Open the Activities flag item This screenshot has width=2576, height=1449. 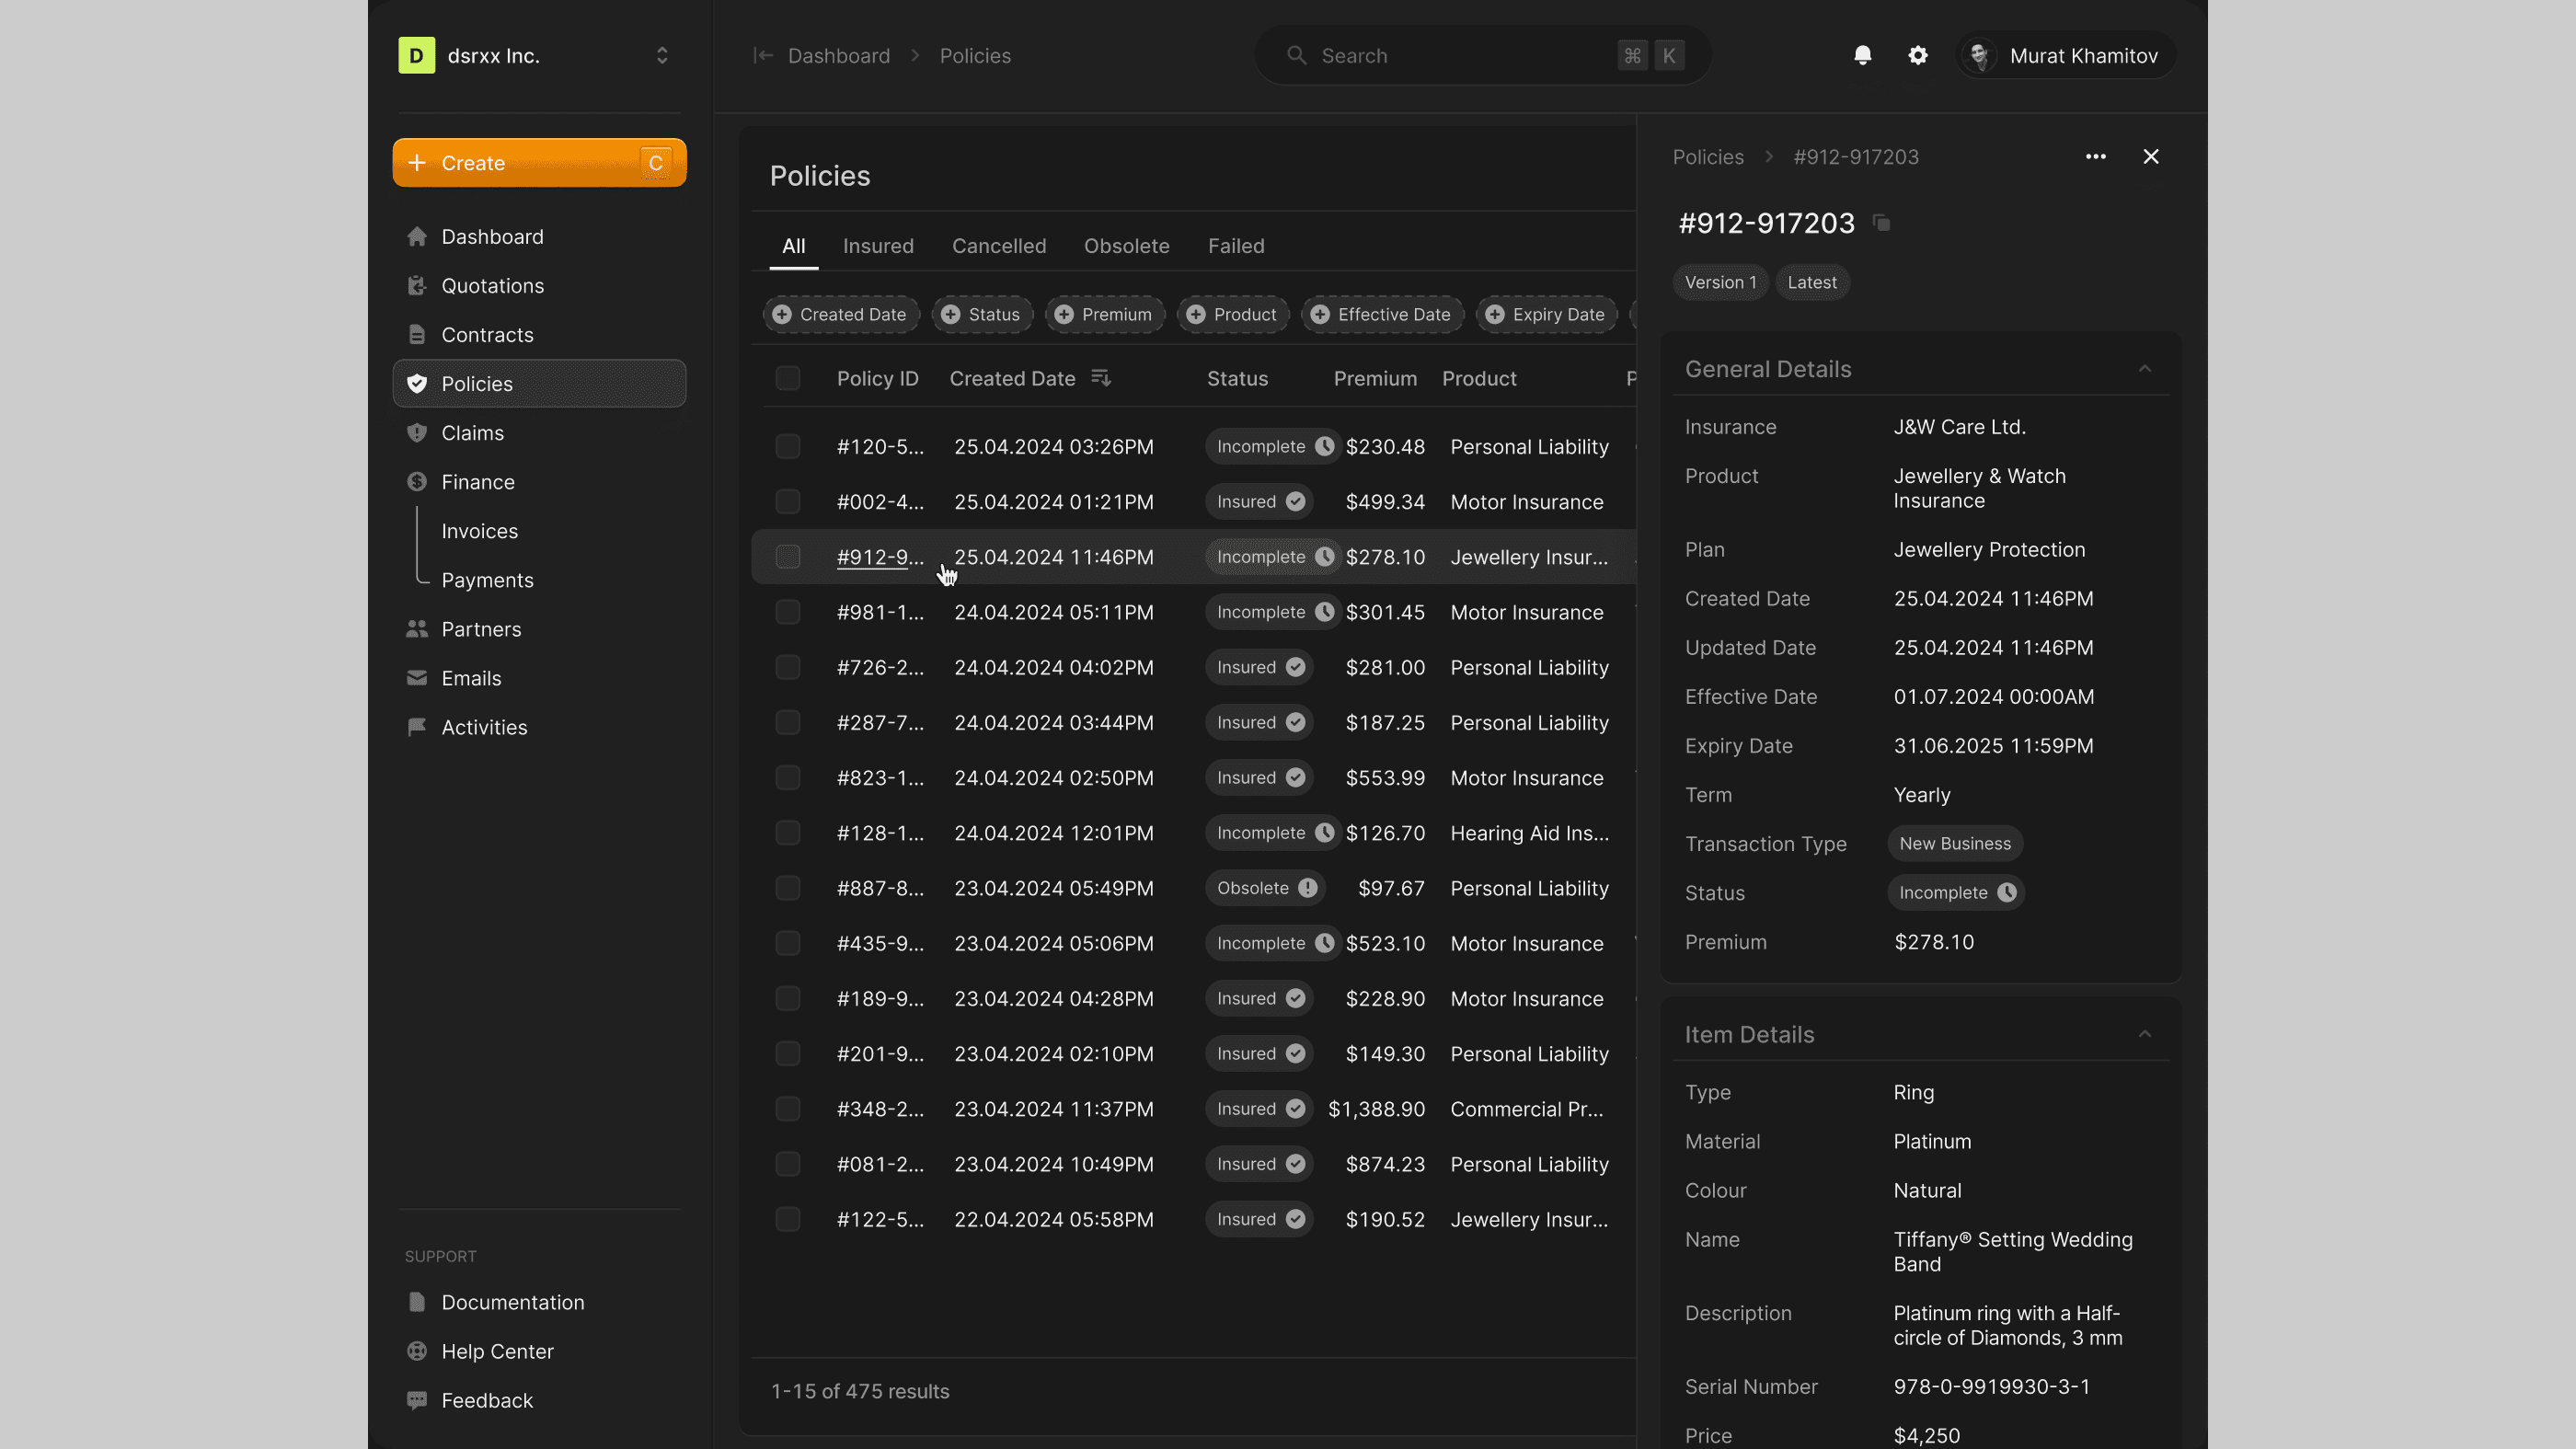pos(483,727)
